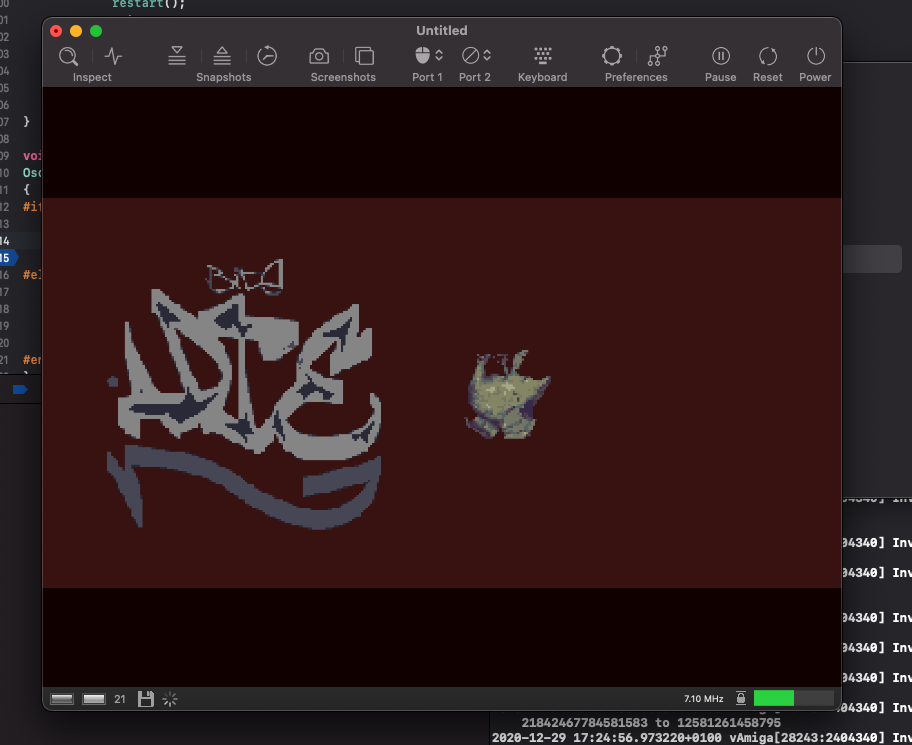Toggle the warp mode lock icon
This screenshot has width=912, height=745.
[740, 698]
